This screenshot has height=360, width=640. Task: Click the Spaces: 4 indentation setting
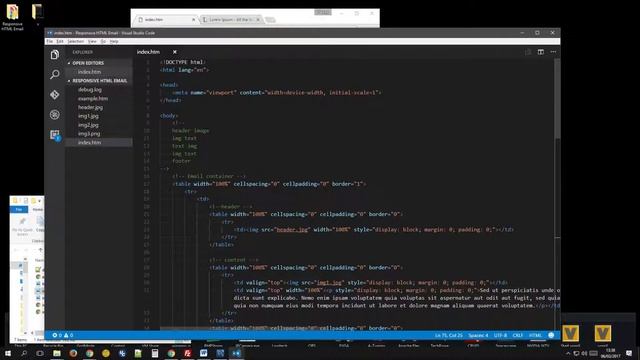[x=478, y=335]
